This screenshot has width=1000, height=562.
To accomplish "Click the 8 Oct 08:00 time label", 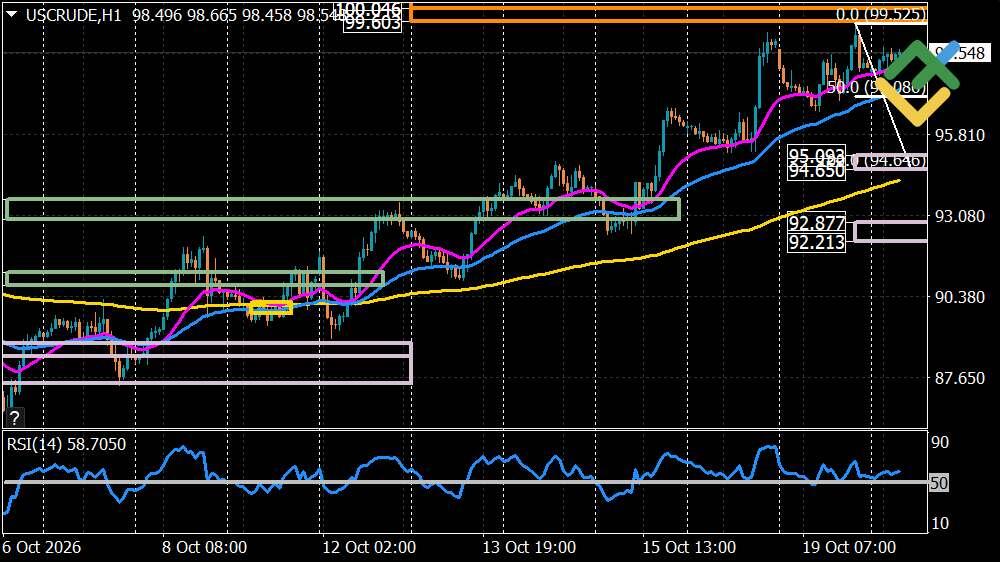I will 204,547.
